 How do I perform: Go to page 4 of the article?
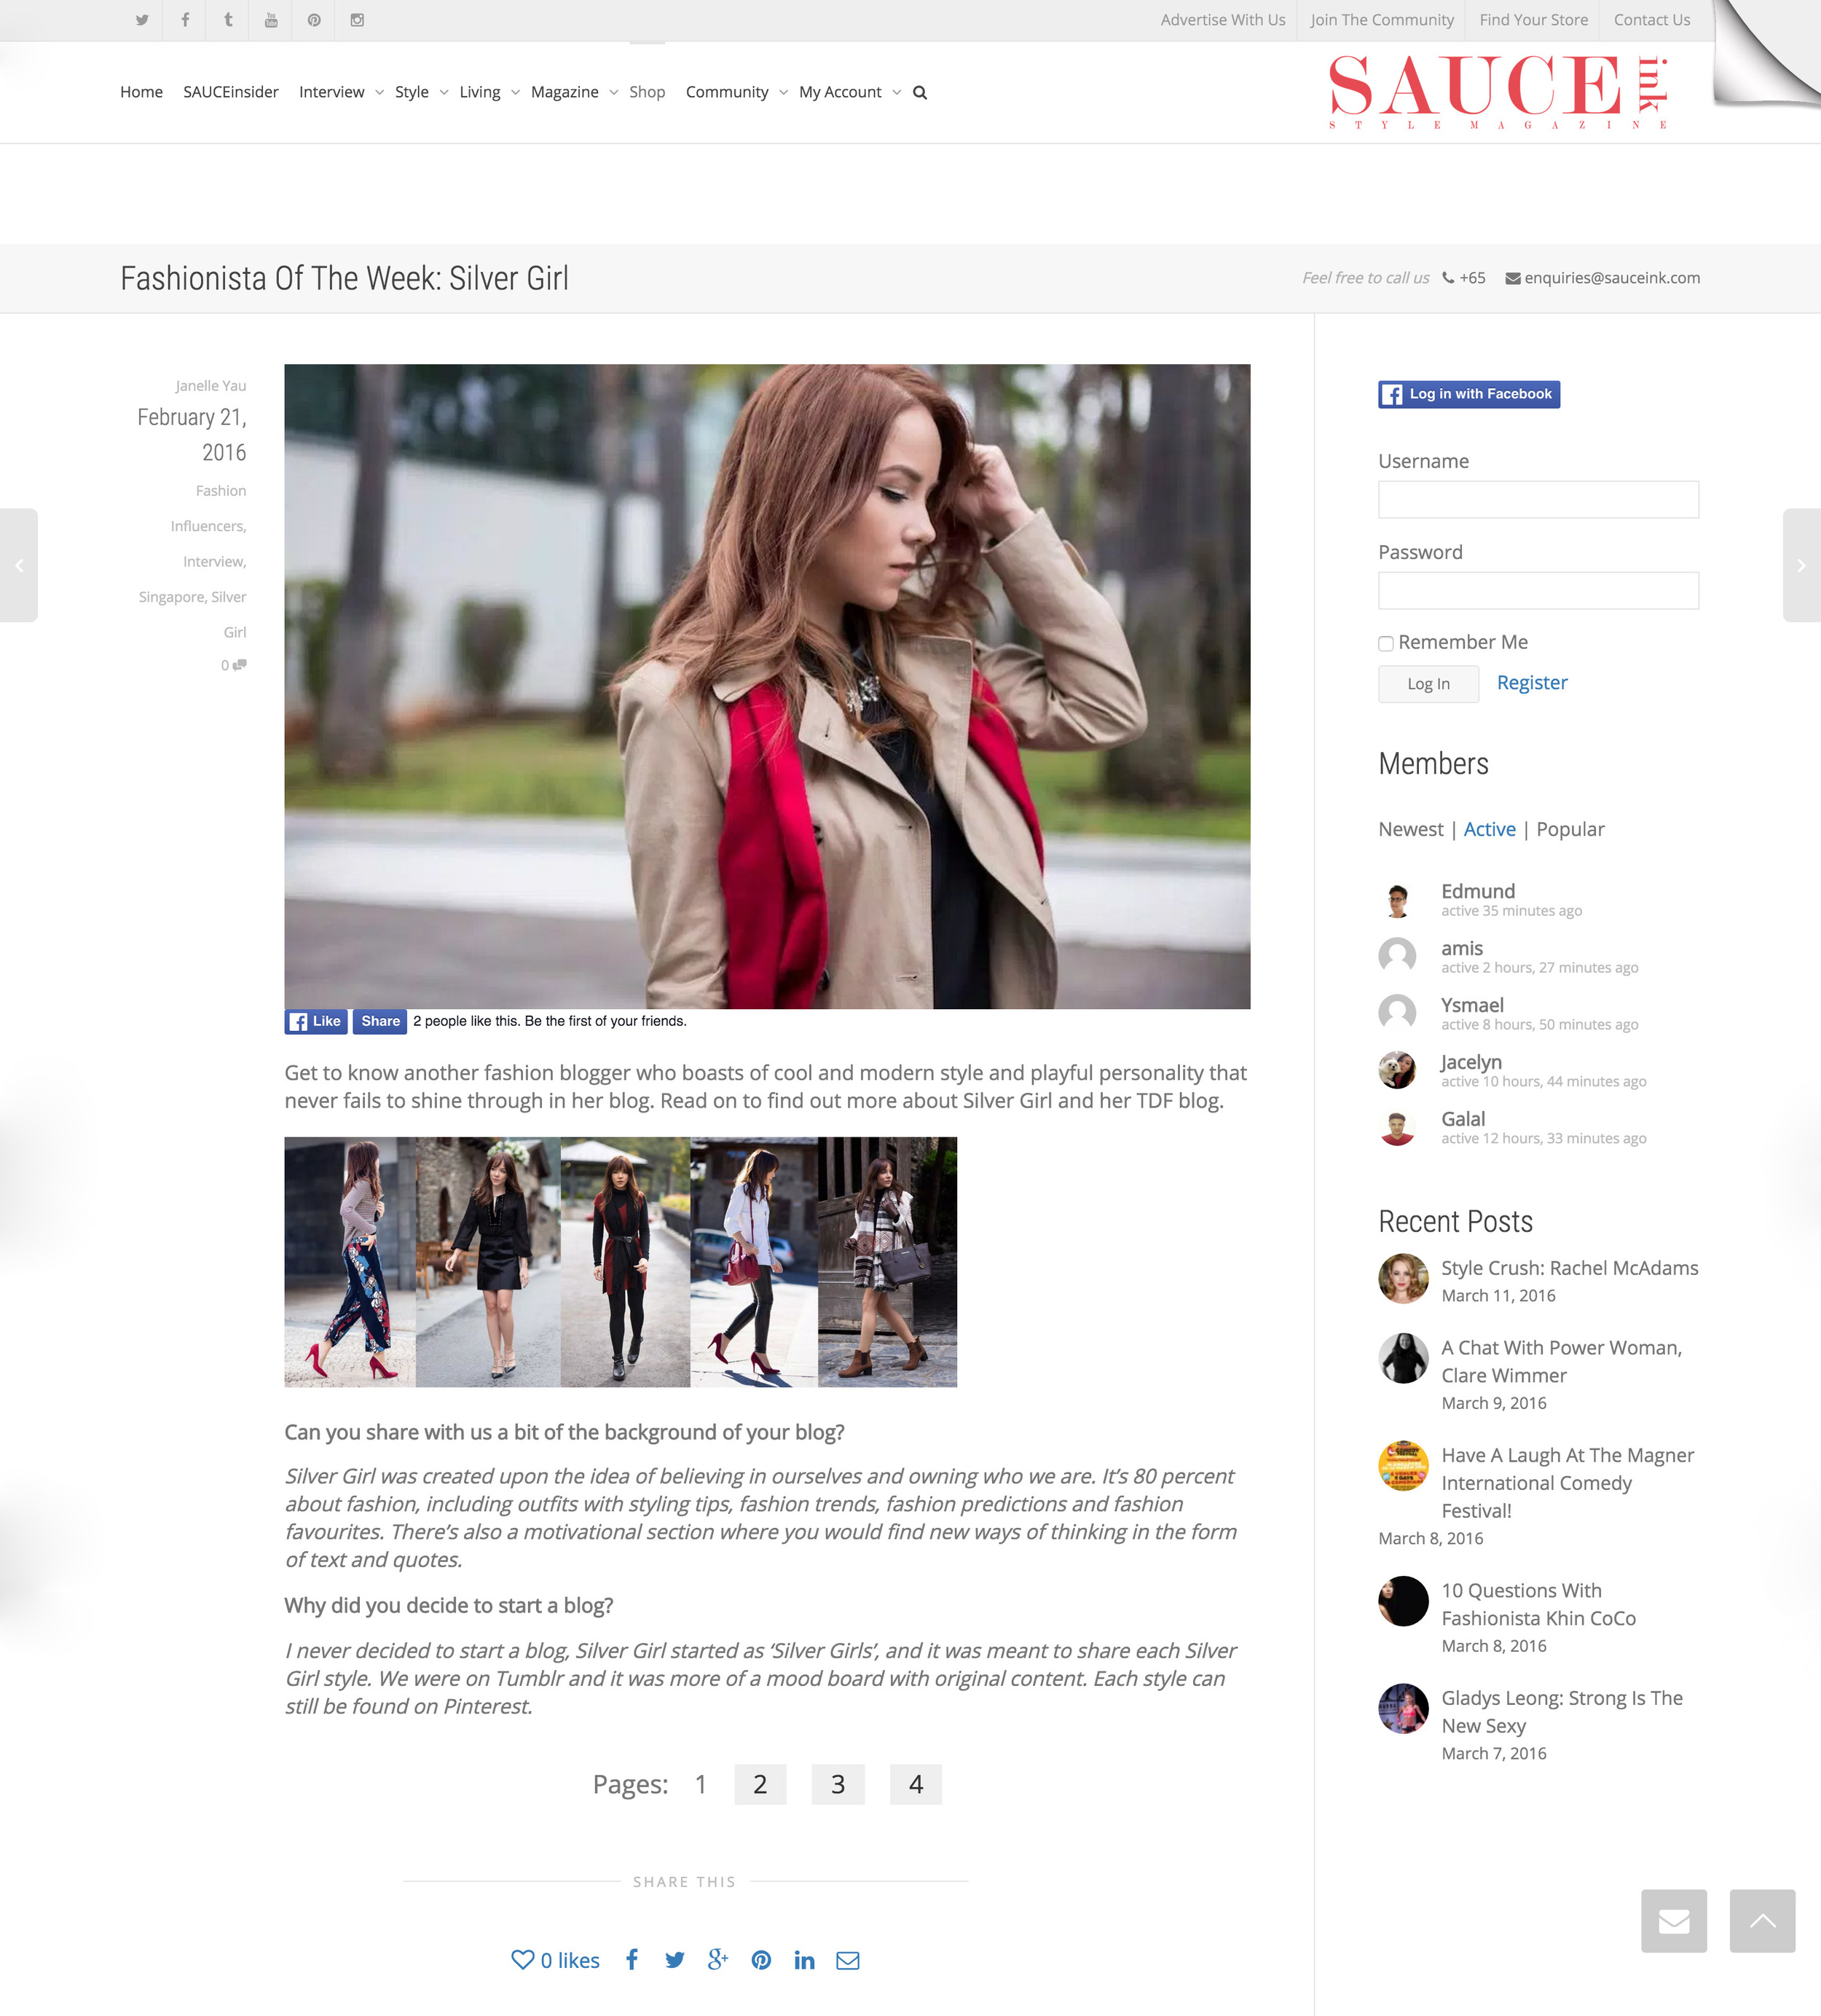click(x=916, y=1784)
